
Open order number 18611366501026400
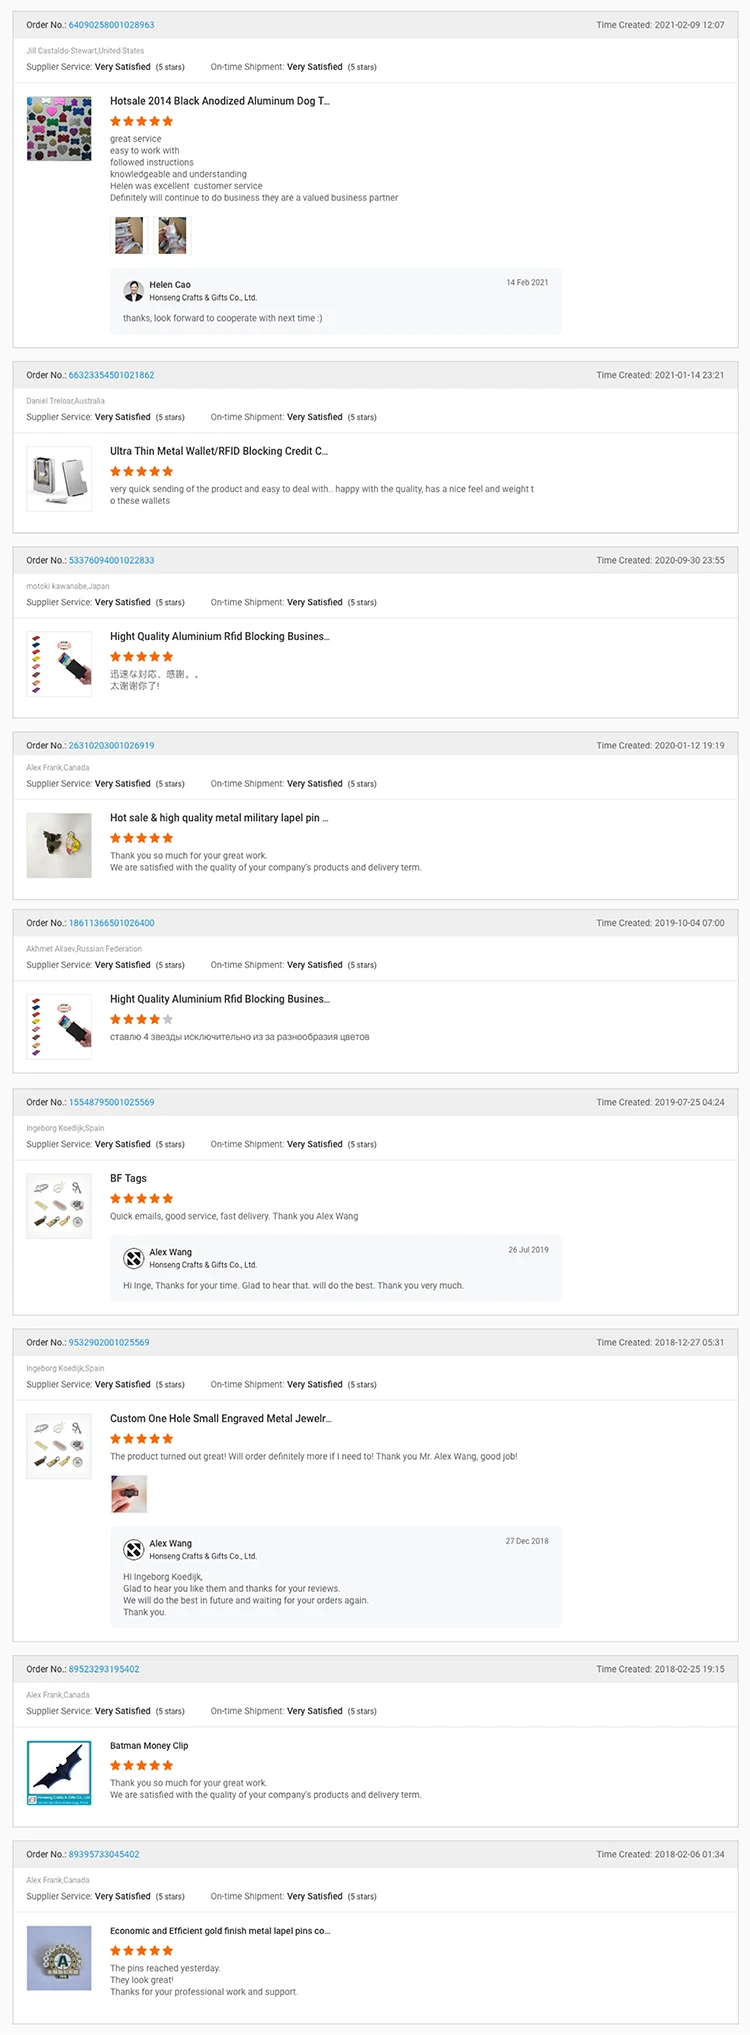click(x=111, y=923)
